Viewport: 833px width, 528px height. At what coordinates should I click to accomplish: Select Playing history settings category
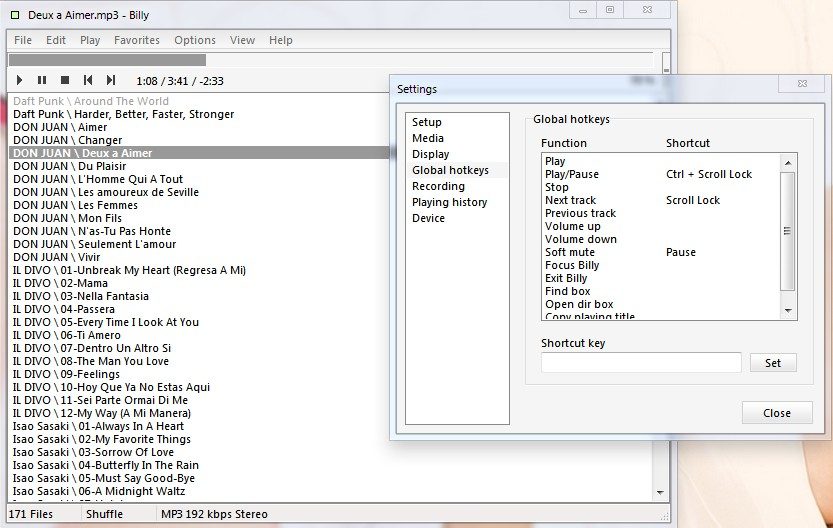click(x=449, y=202)
